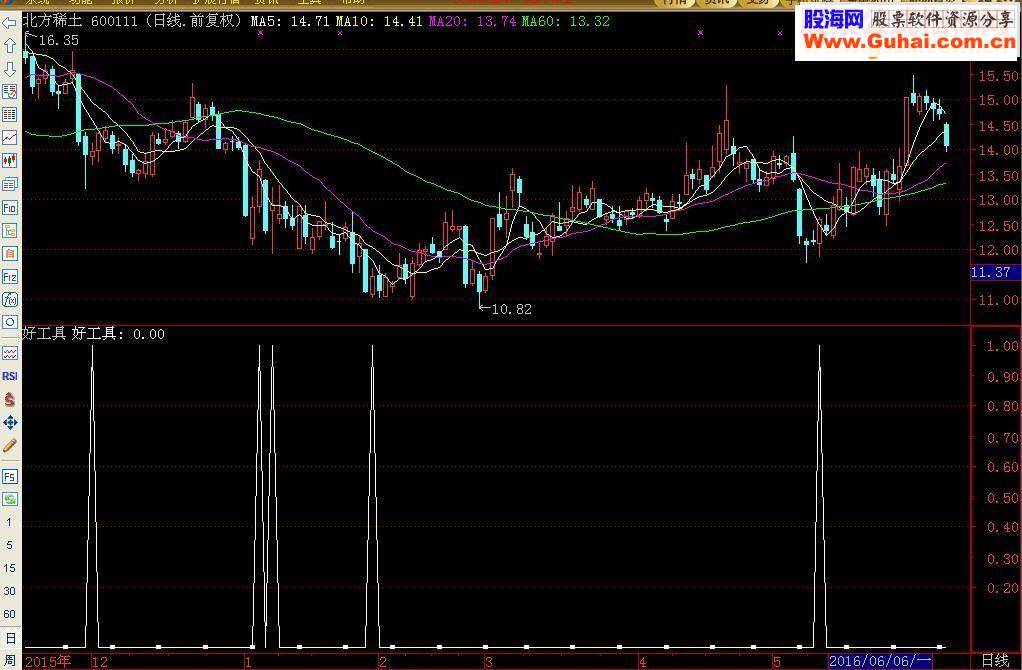Select the candlestick chart icon
1022x670 pixels.
tap(9, 161)
